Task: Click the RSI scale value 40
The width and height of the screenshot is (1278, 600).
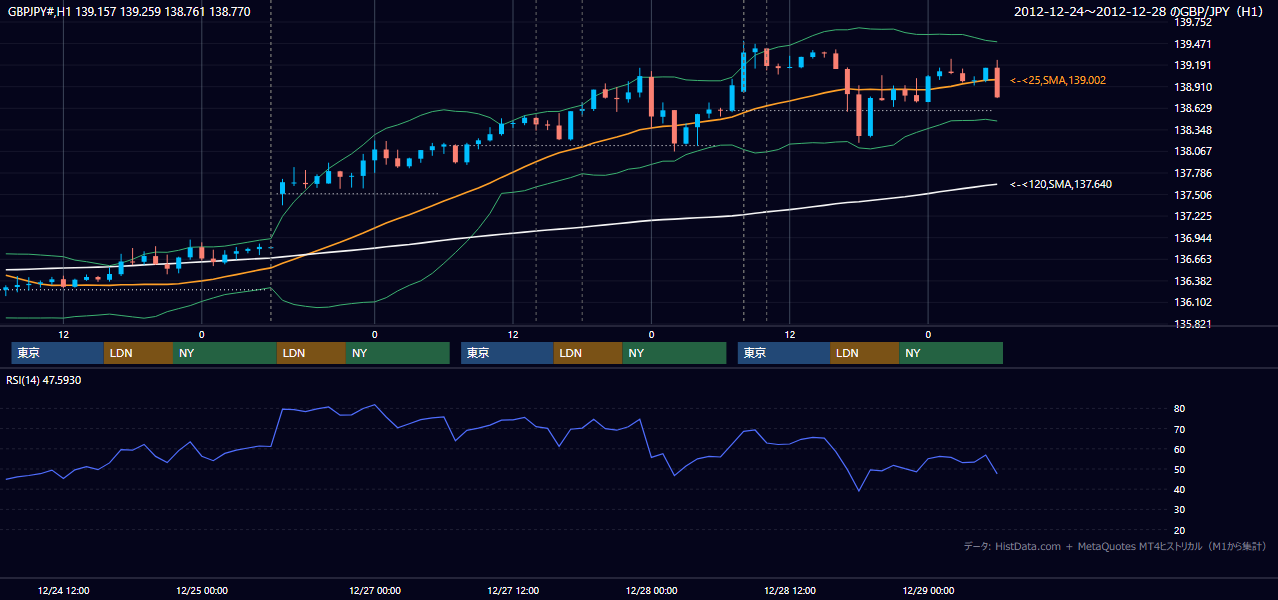Action: [x=1180, y=489]
